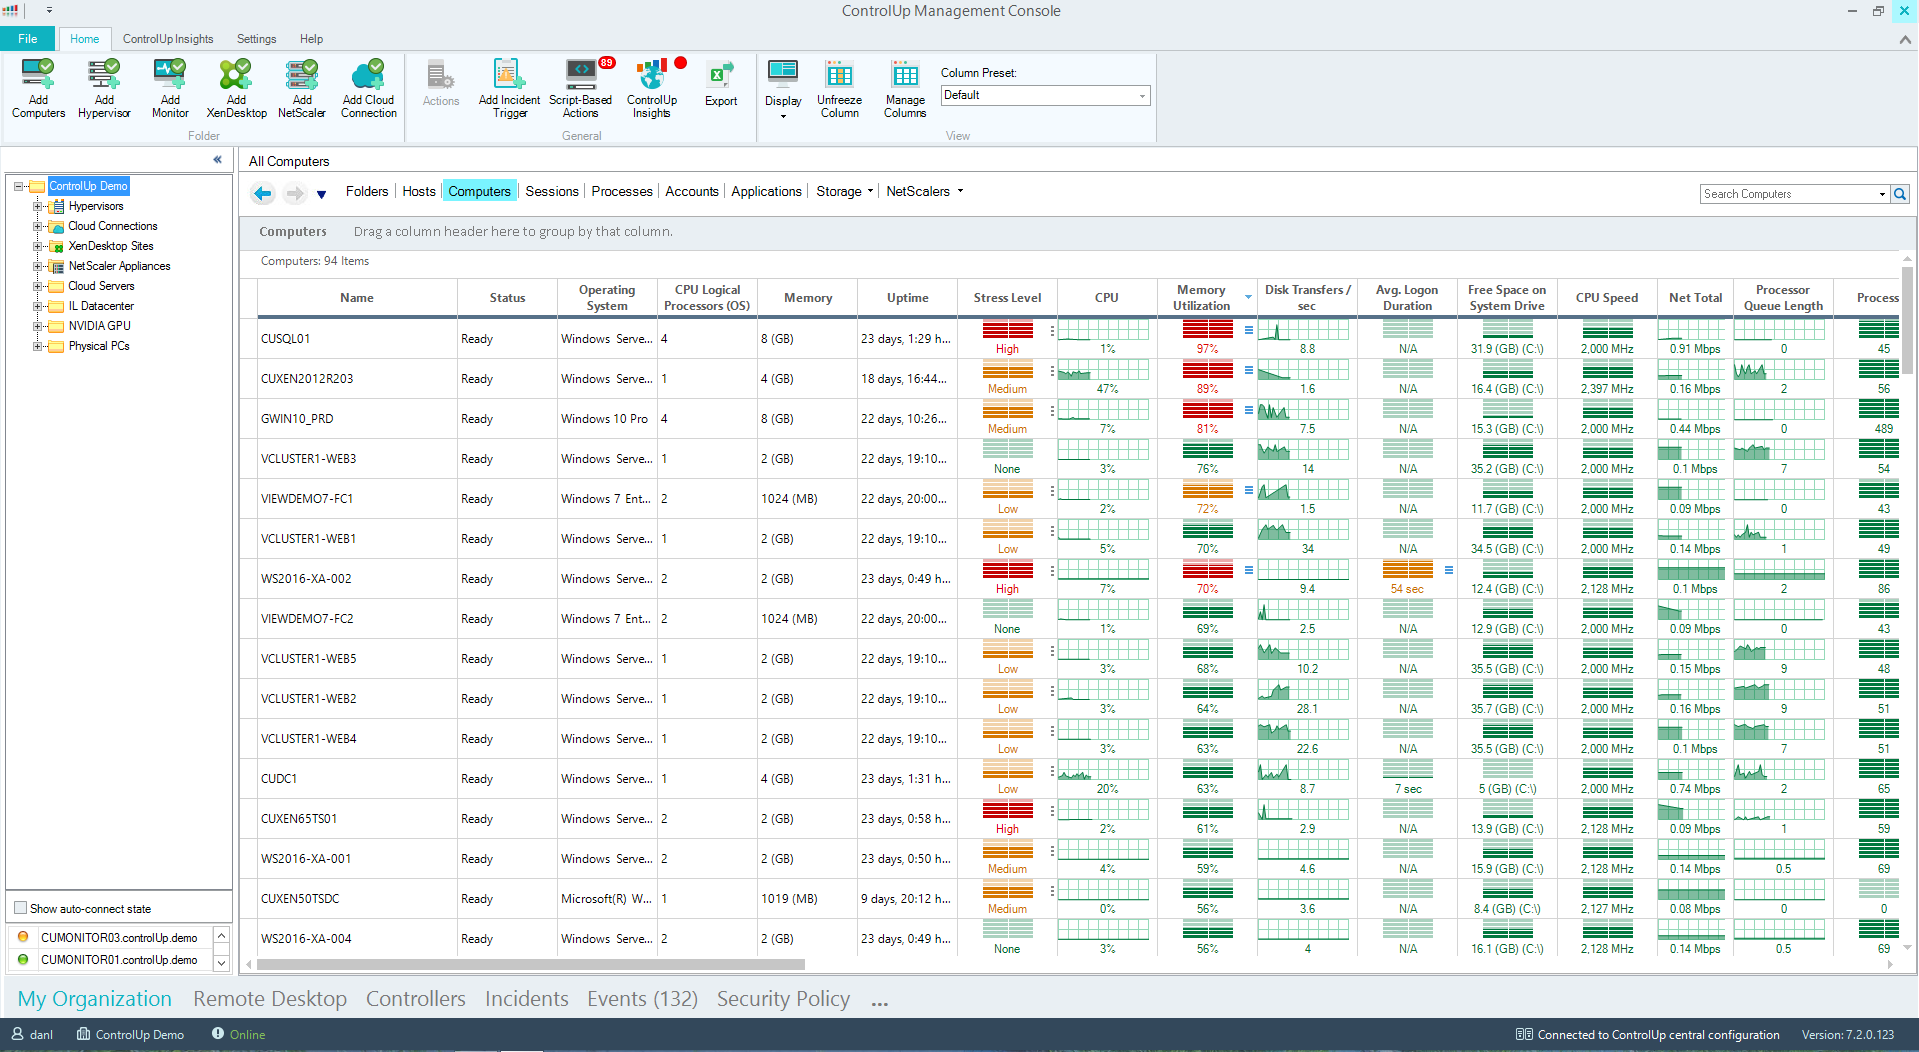Toggle Show auto-connect state checkbox
This screenshot has height=1052, width=1919.
coord(20,908)
